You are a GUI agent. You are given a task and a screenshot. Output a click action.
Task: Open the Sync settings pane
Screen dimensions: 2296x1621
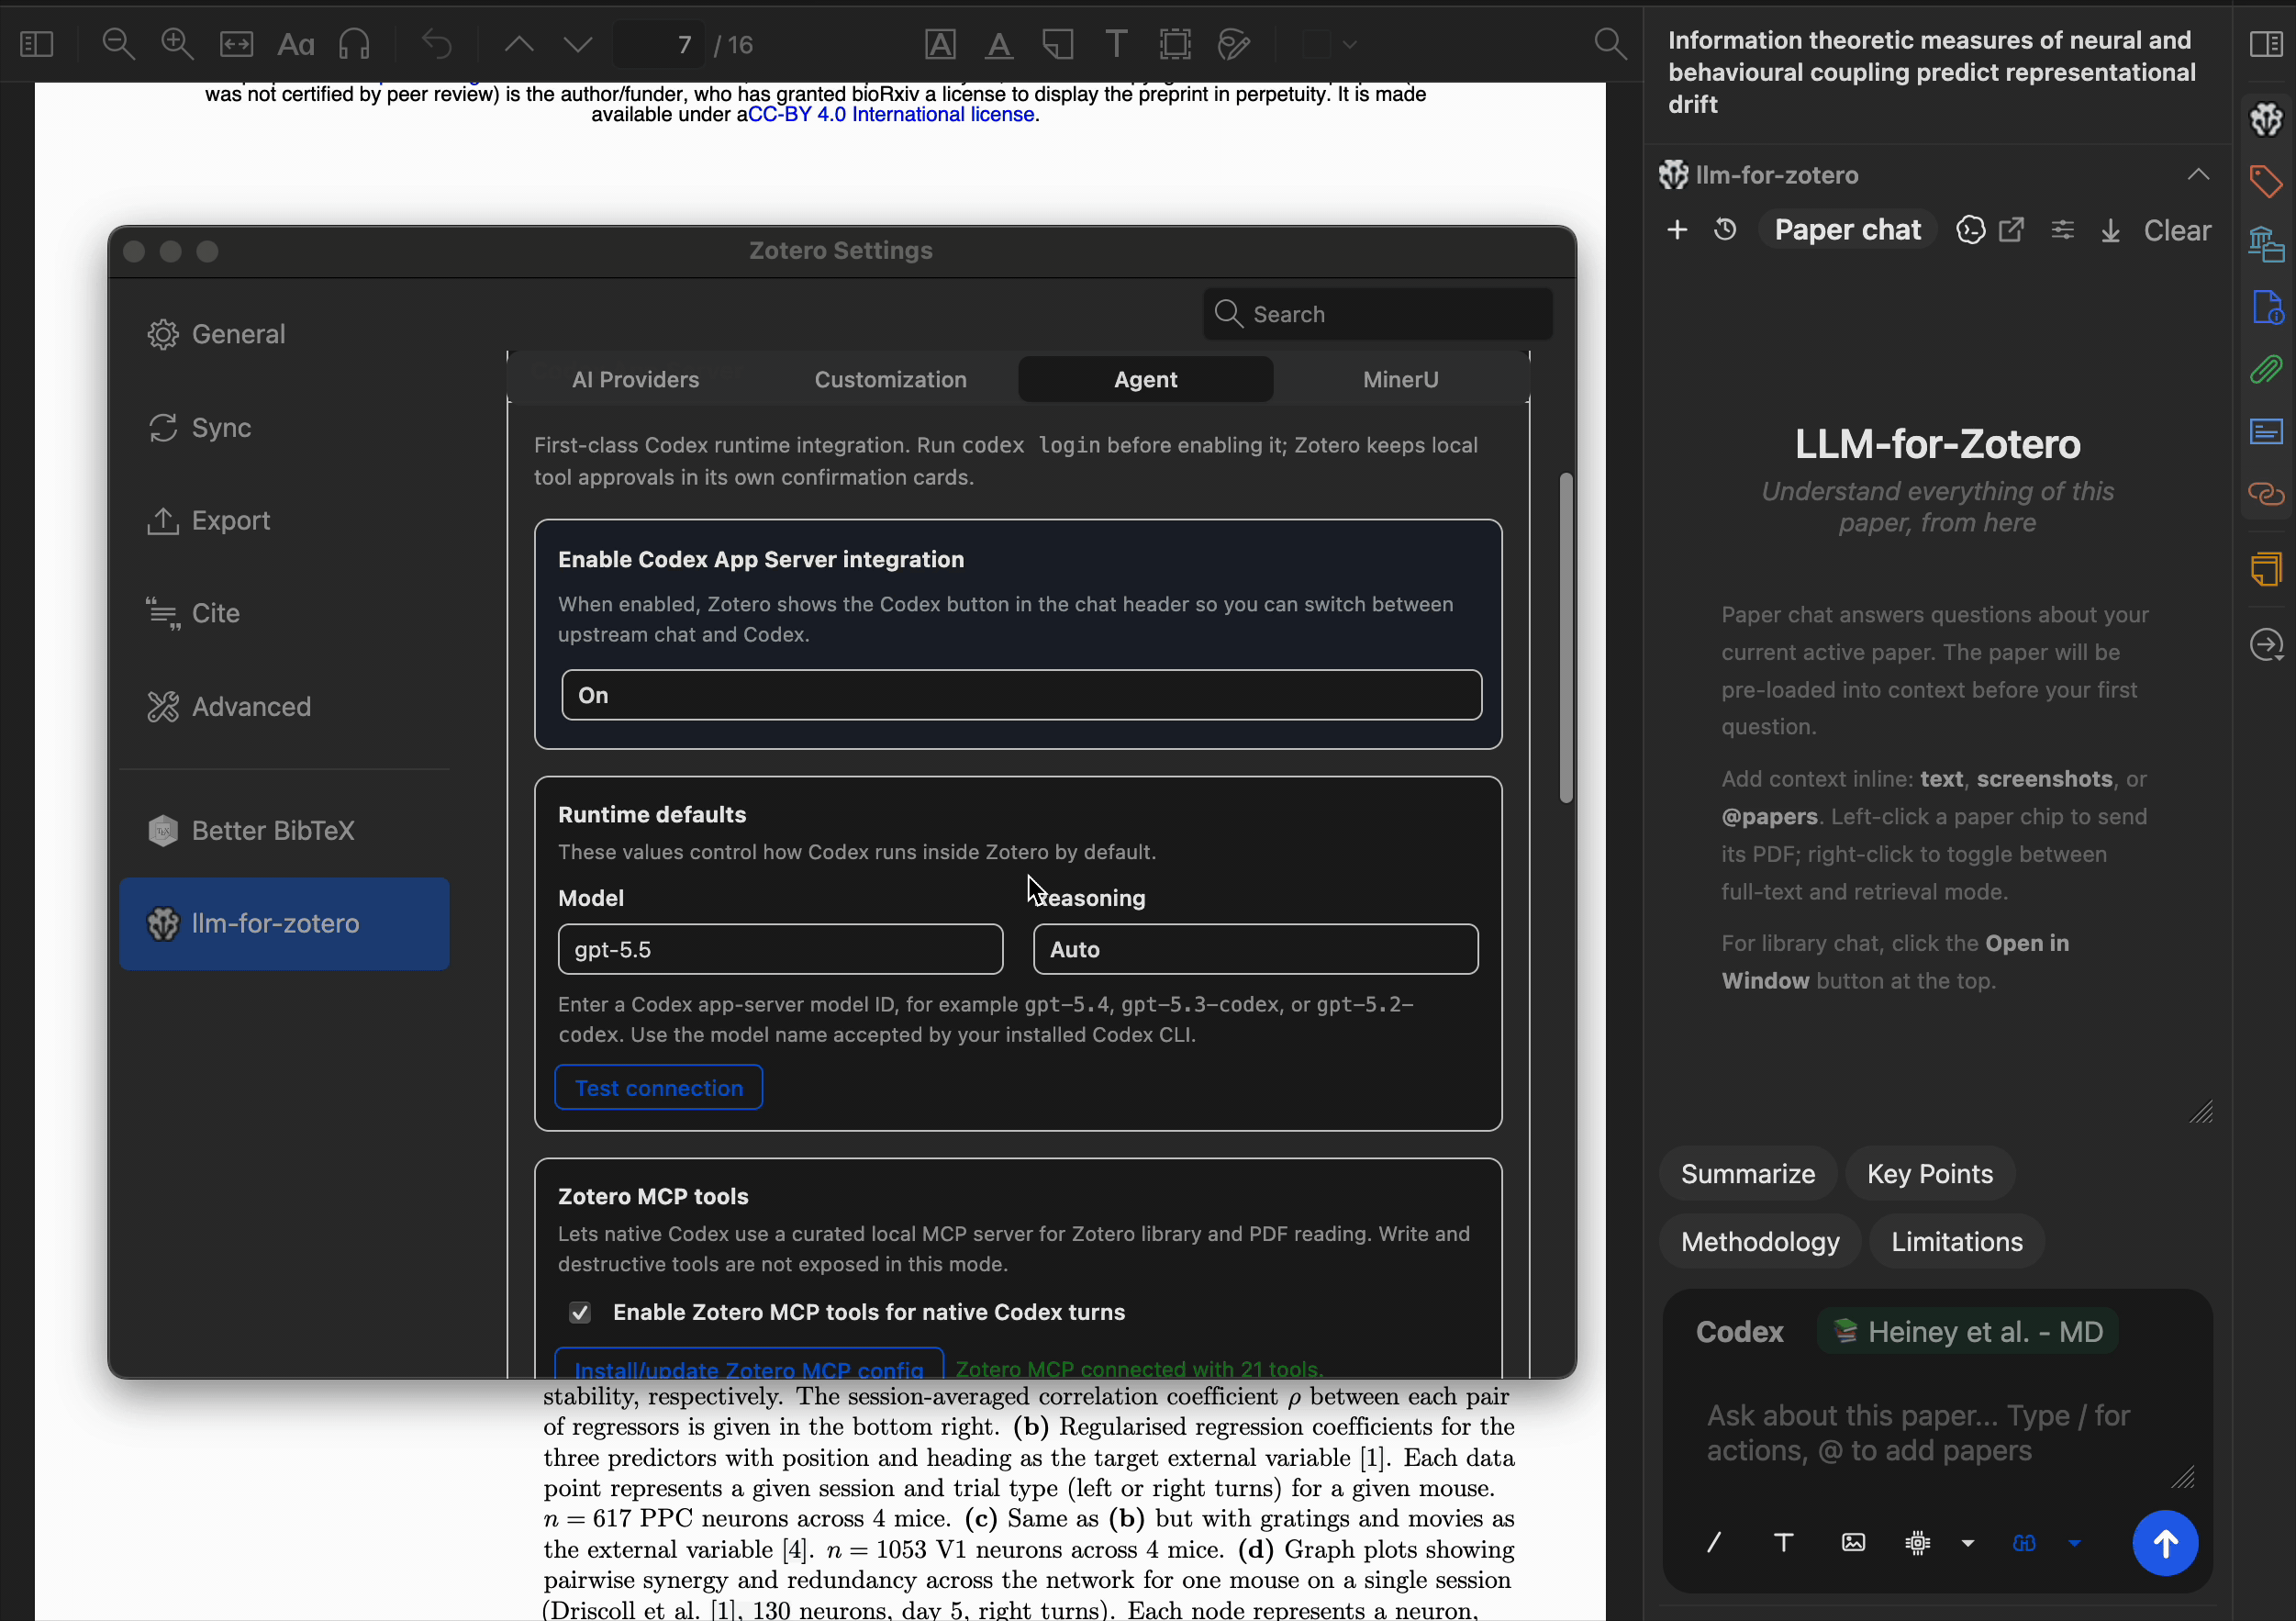tap(284, 428)
